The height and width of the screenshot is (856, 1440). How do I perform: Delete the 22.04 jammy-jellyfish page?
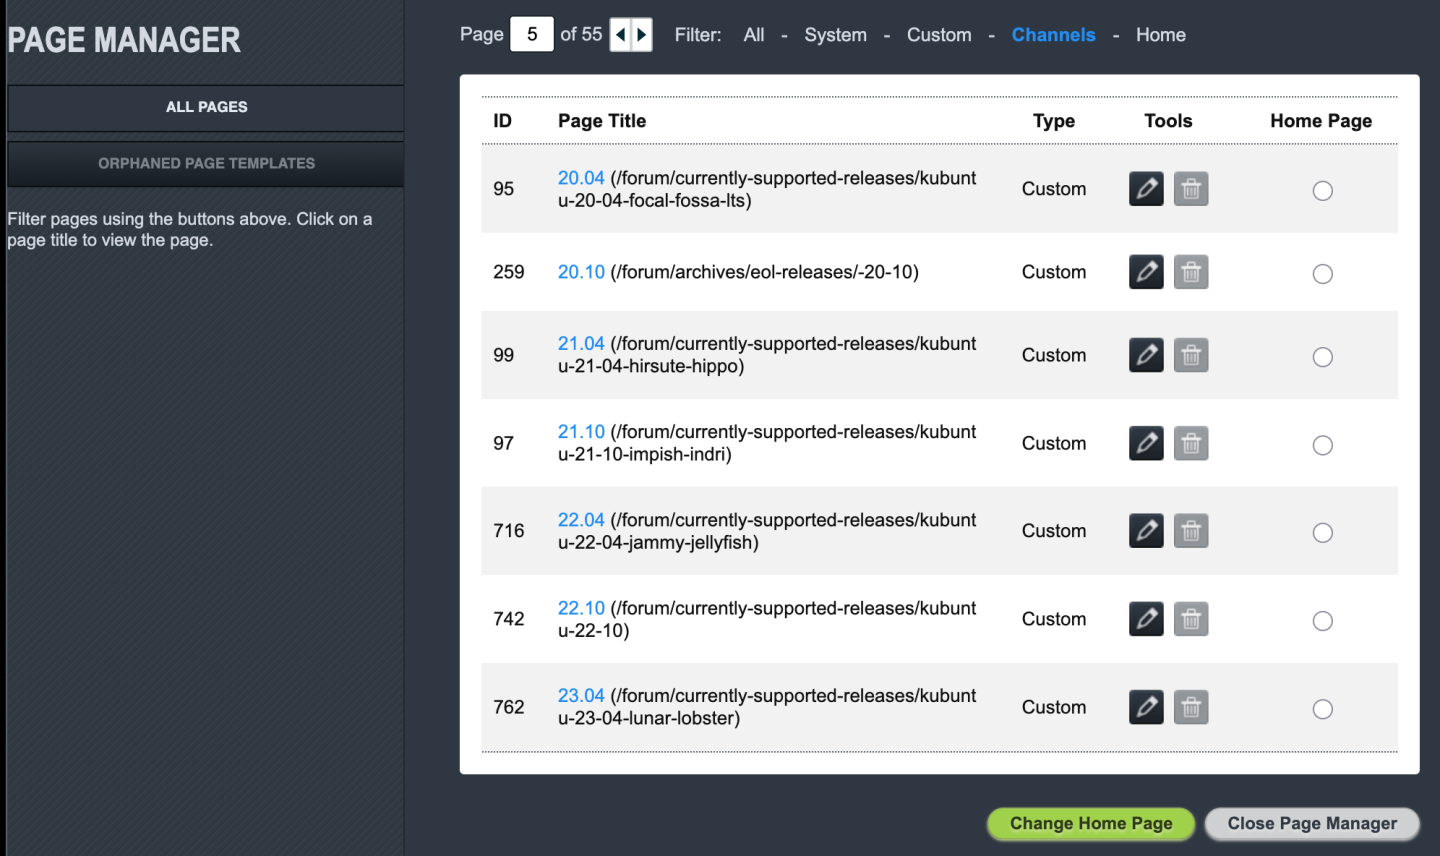coord(1191,530)
